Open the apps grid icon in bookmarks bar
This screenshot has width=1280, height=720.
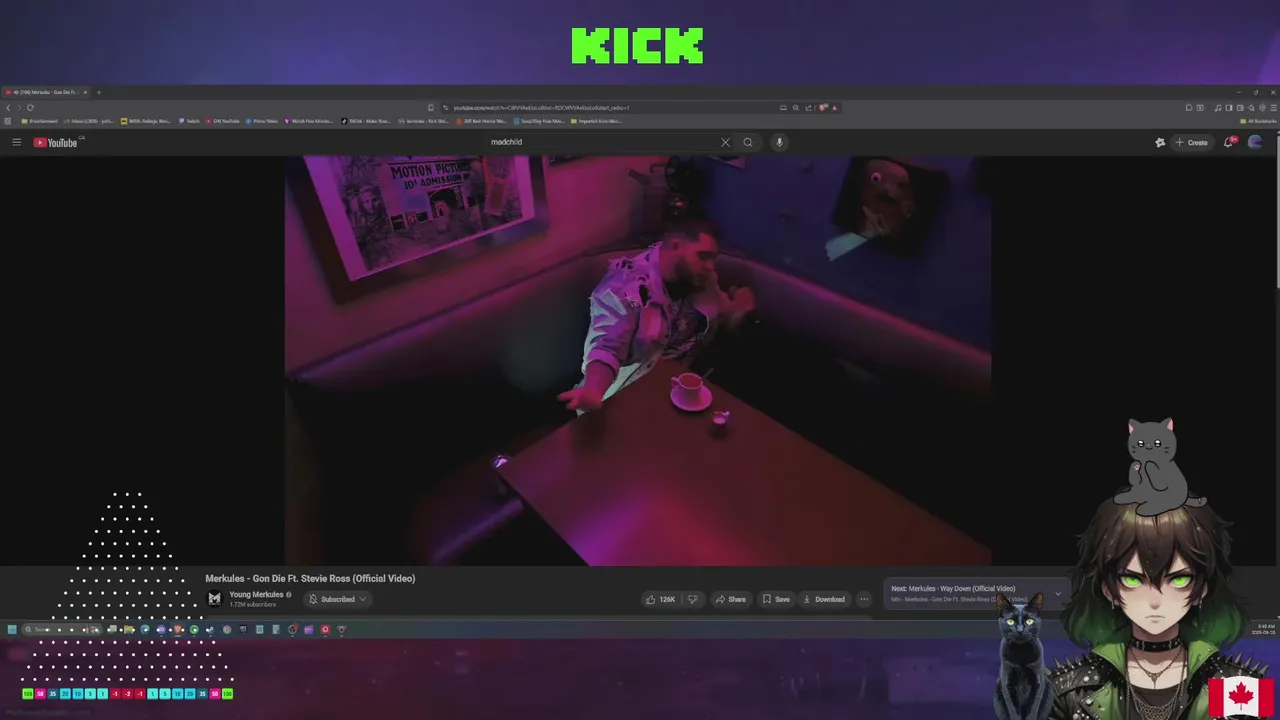pyautogui.click(x=8, y=121)
